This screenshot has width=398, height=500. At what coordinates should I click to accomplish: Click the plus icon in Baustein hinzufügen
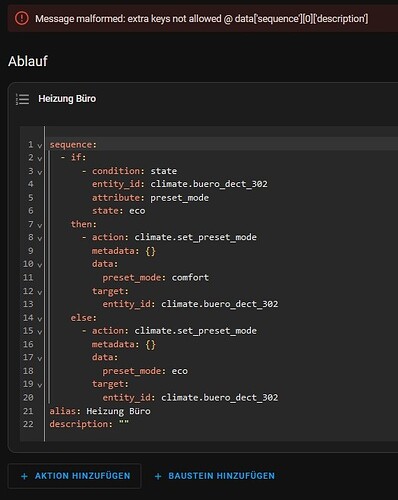coord(158,476)
